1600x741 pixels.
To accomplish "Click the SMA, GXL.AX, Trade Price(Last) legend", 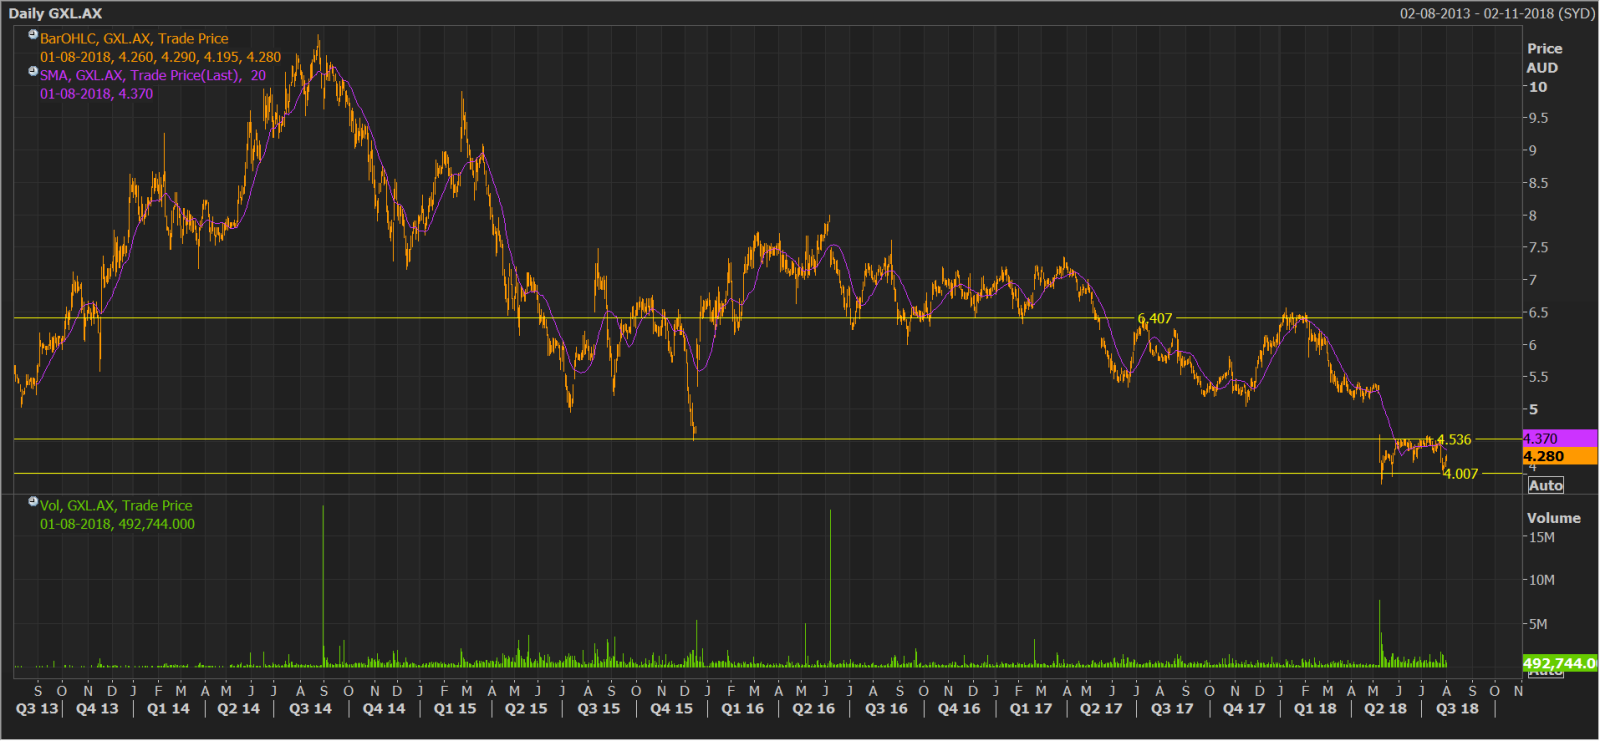I will (153, 75).
